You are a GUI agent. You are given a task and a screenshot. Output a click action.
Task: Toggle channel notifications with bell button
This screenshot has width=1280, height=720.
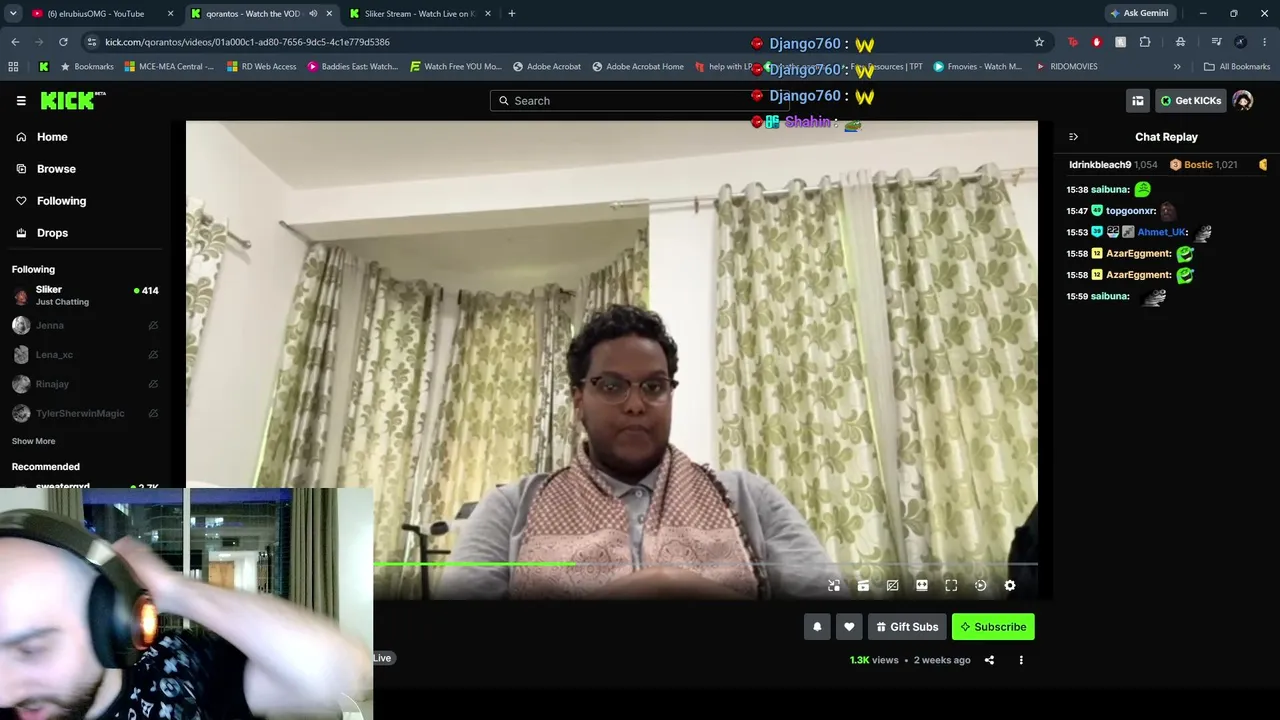click(817, 627)
